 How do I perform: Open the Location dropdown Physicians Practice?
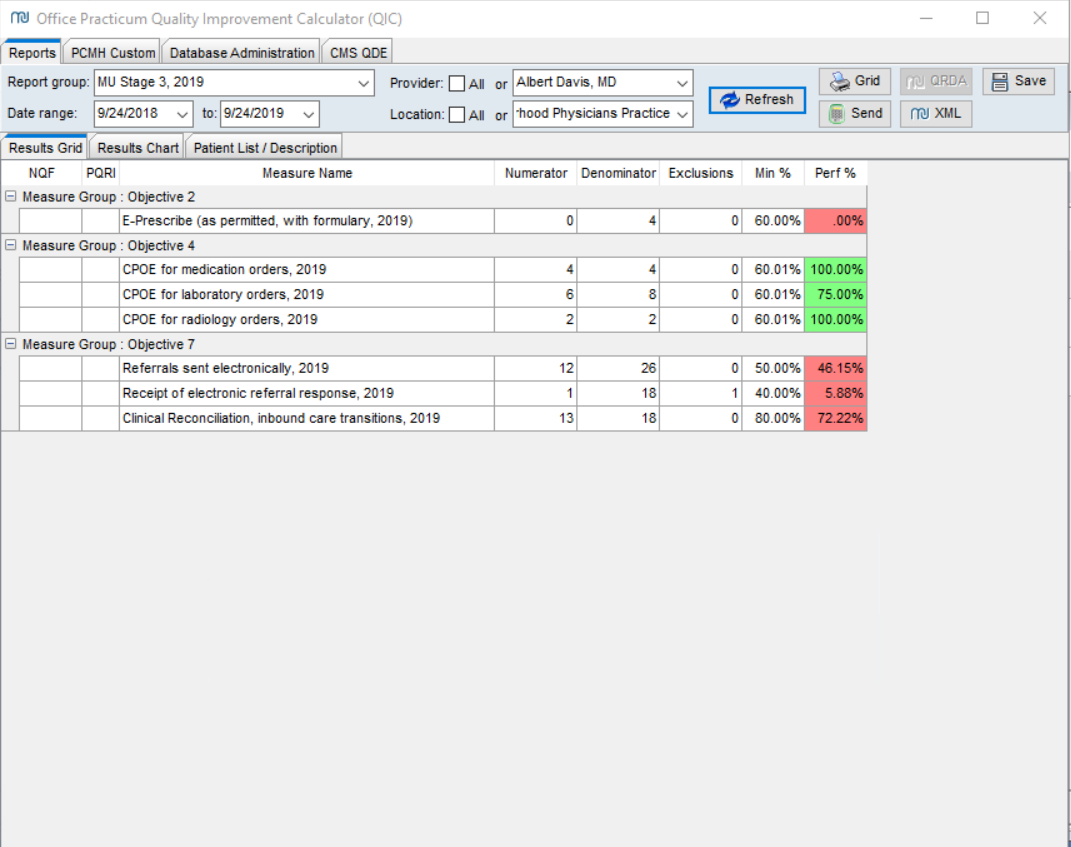[682, 114]
